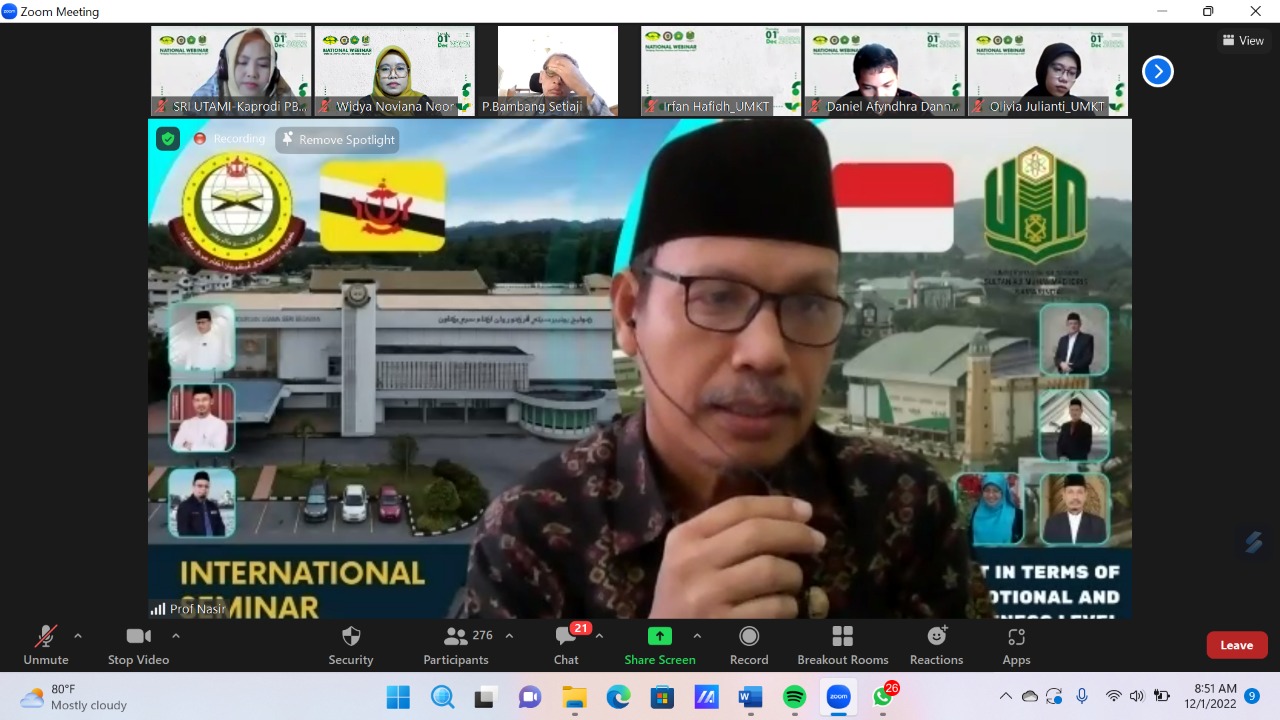
Task: Open the Security shield menu
Action: pyautogui.click(x=351, y=645)
